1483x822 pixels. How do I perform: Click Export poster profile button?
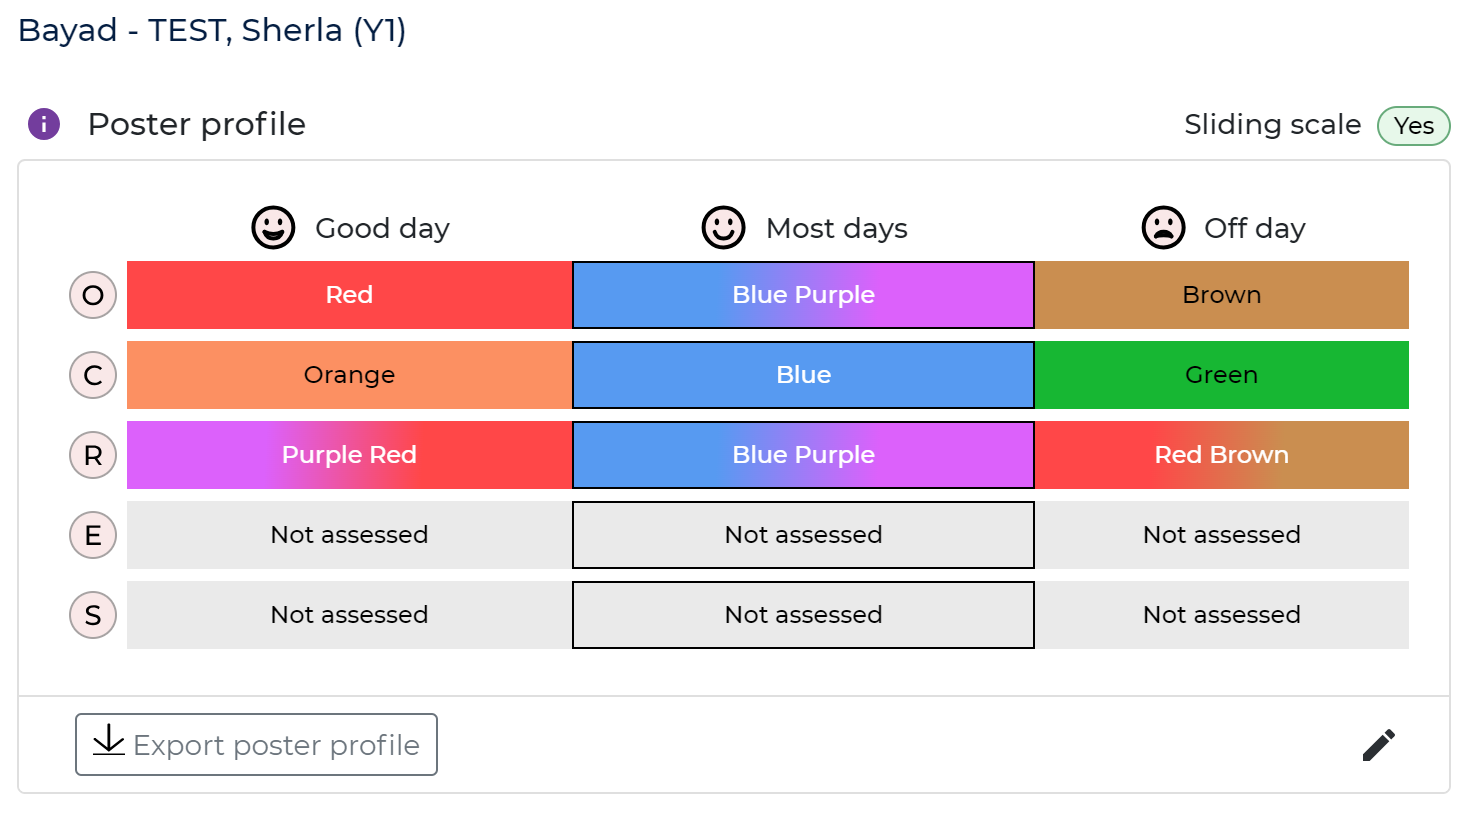(256, 745)
